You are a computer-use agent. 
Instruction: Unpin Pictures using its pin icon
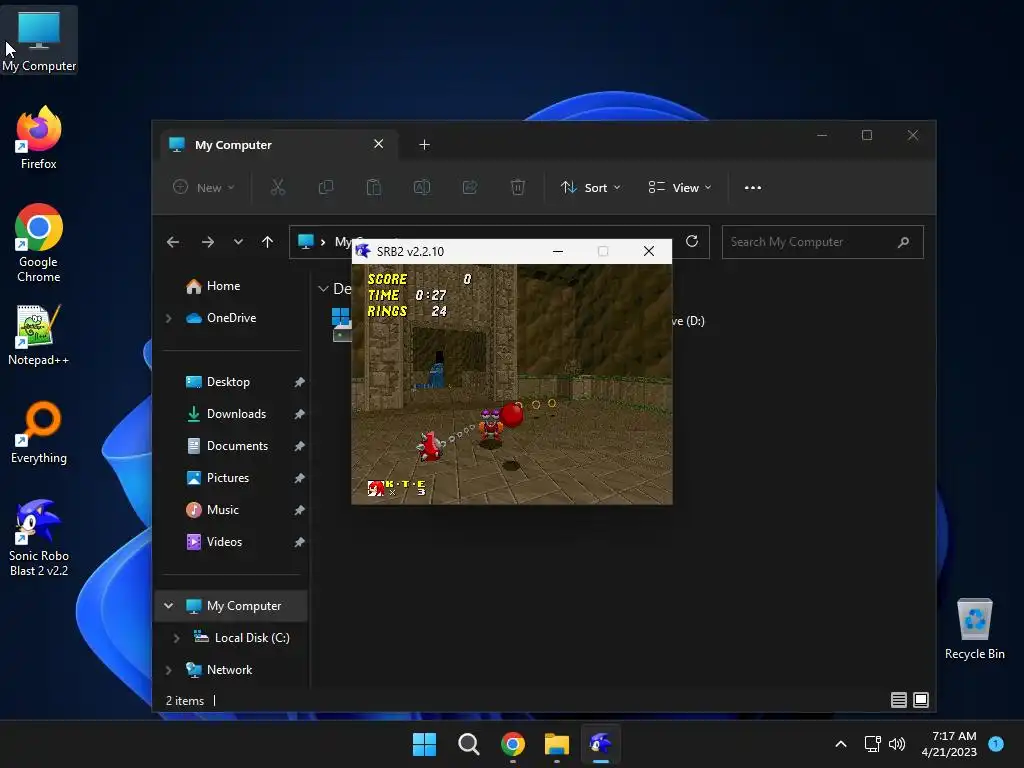point(299,478)
